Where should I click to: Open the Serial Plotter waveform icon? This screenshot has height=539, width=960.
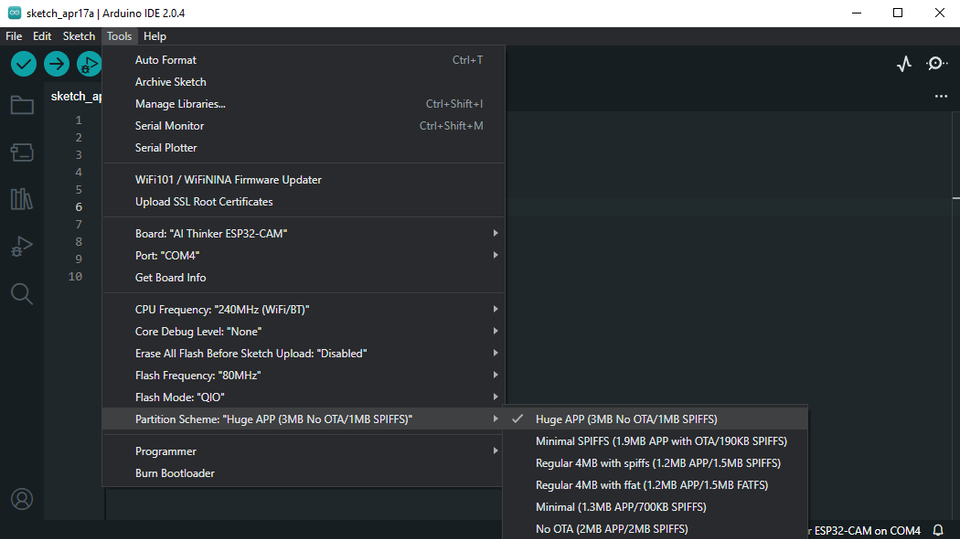[x=904, y=64]
